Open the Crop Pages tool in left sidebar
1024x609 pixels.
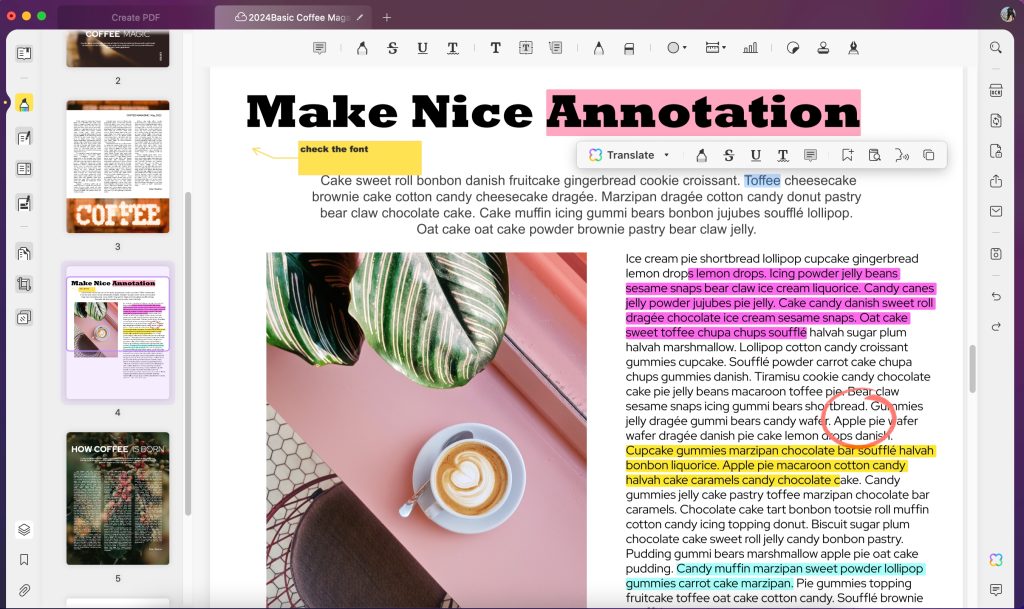(x=24, y=285)
